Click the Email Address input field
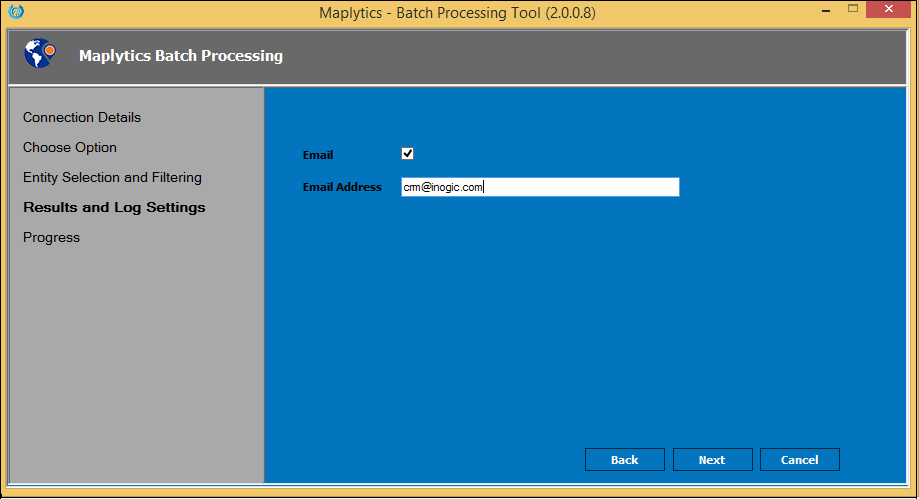 (540, 187)
